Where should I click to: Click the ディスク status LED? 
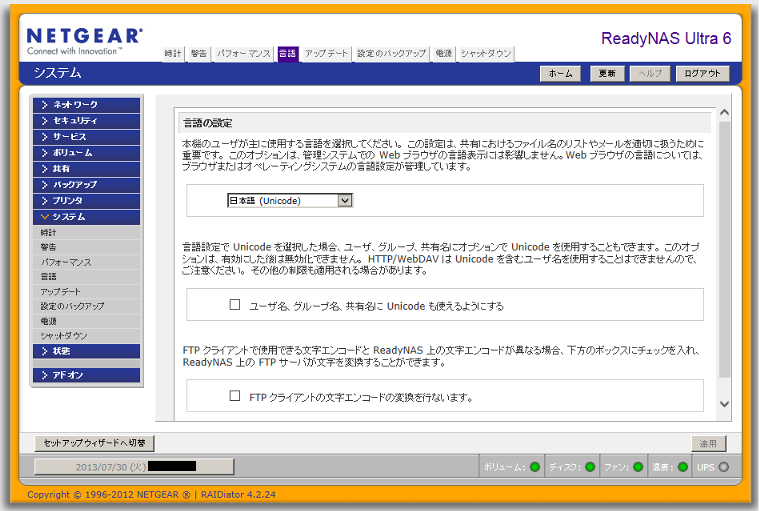point(590,467)
